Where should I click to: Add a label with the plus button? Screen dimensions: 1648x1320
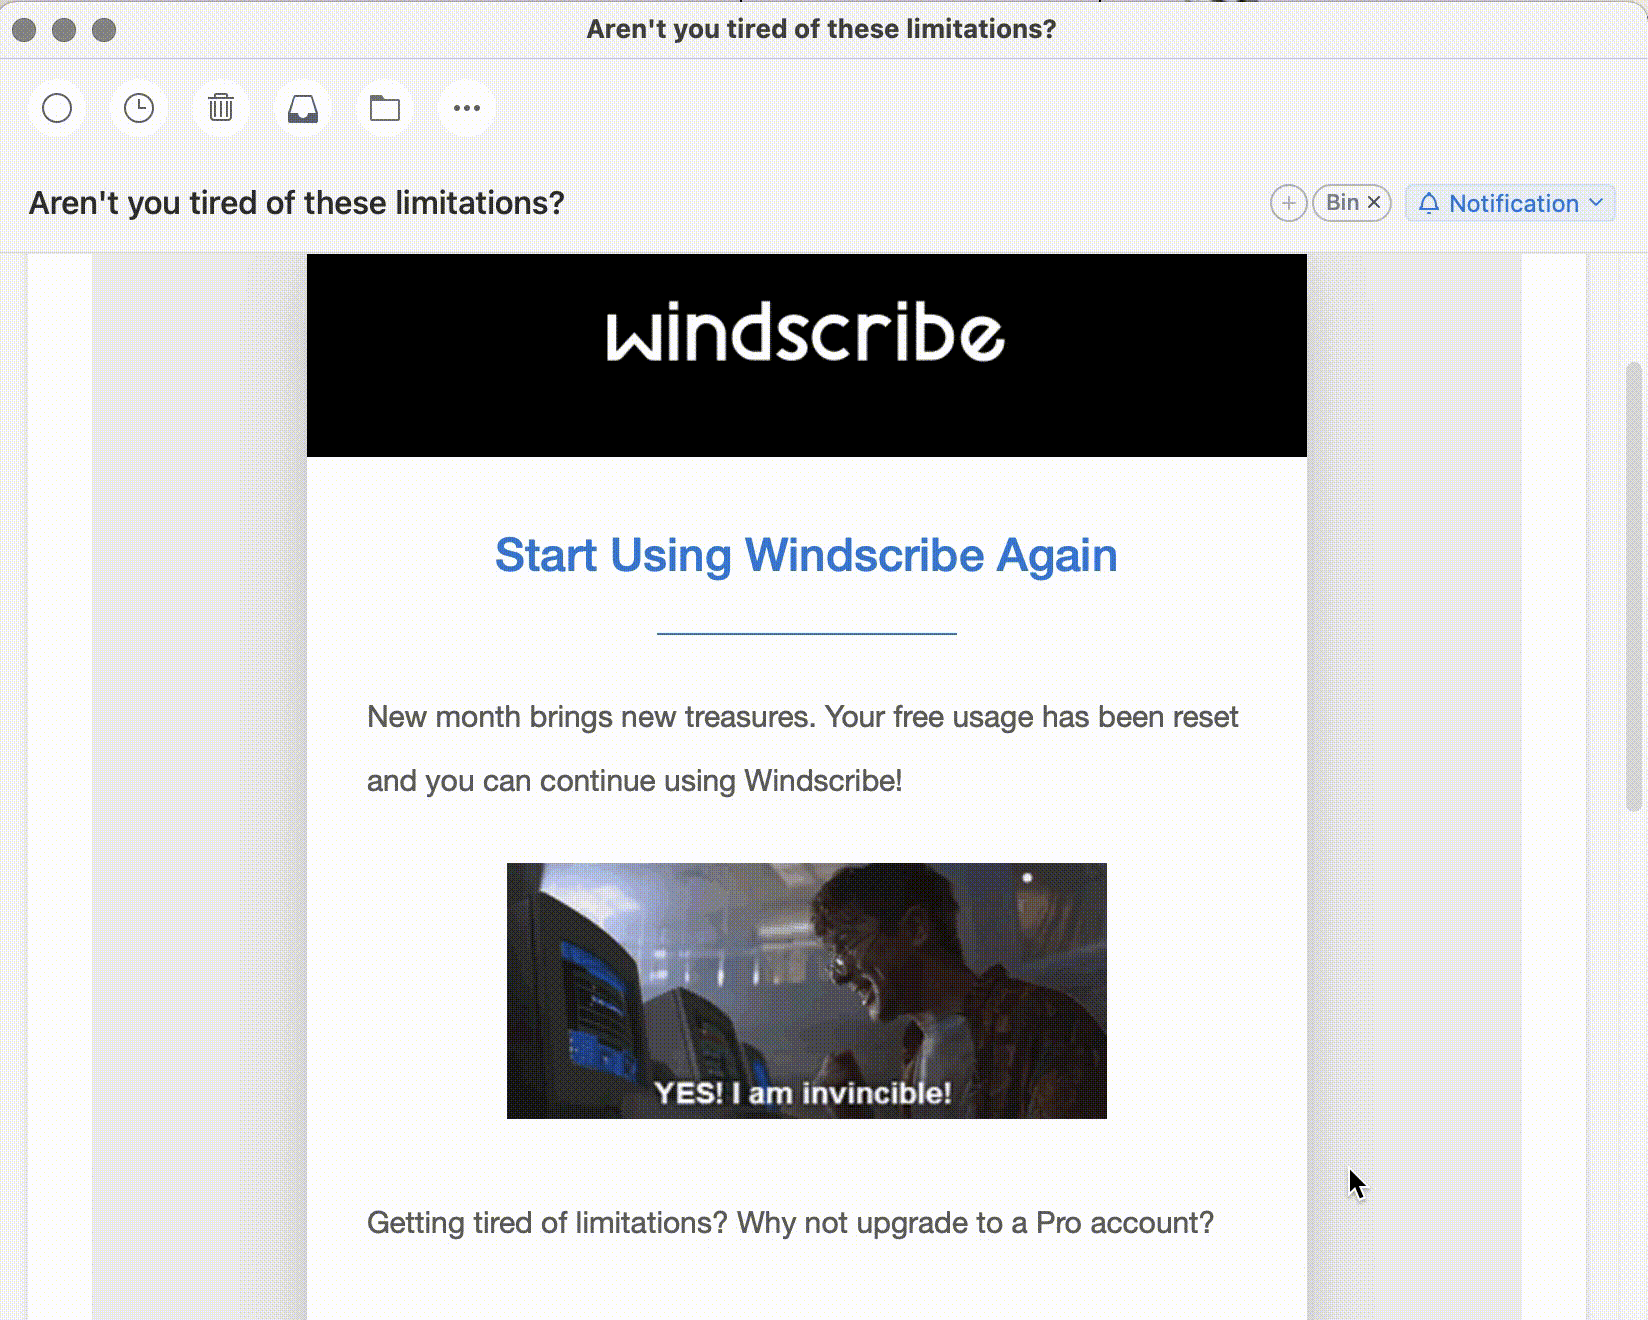pos(1289,203)
